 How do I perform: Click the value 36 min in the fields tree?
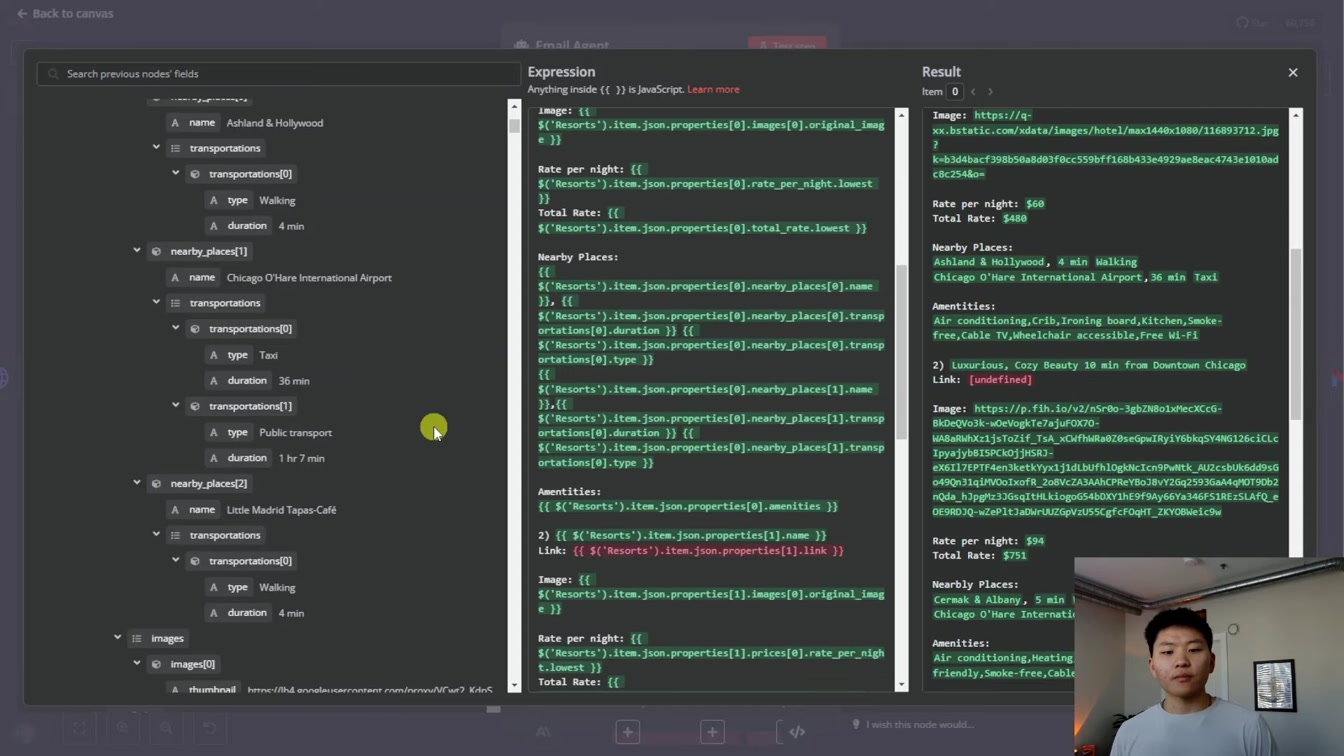(294, 381)
